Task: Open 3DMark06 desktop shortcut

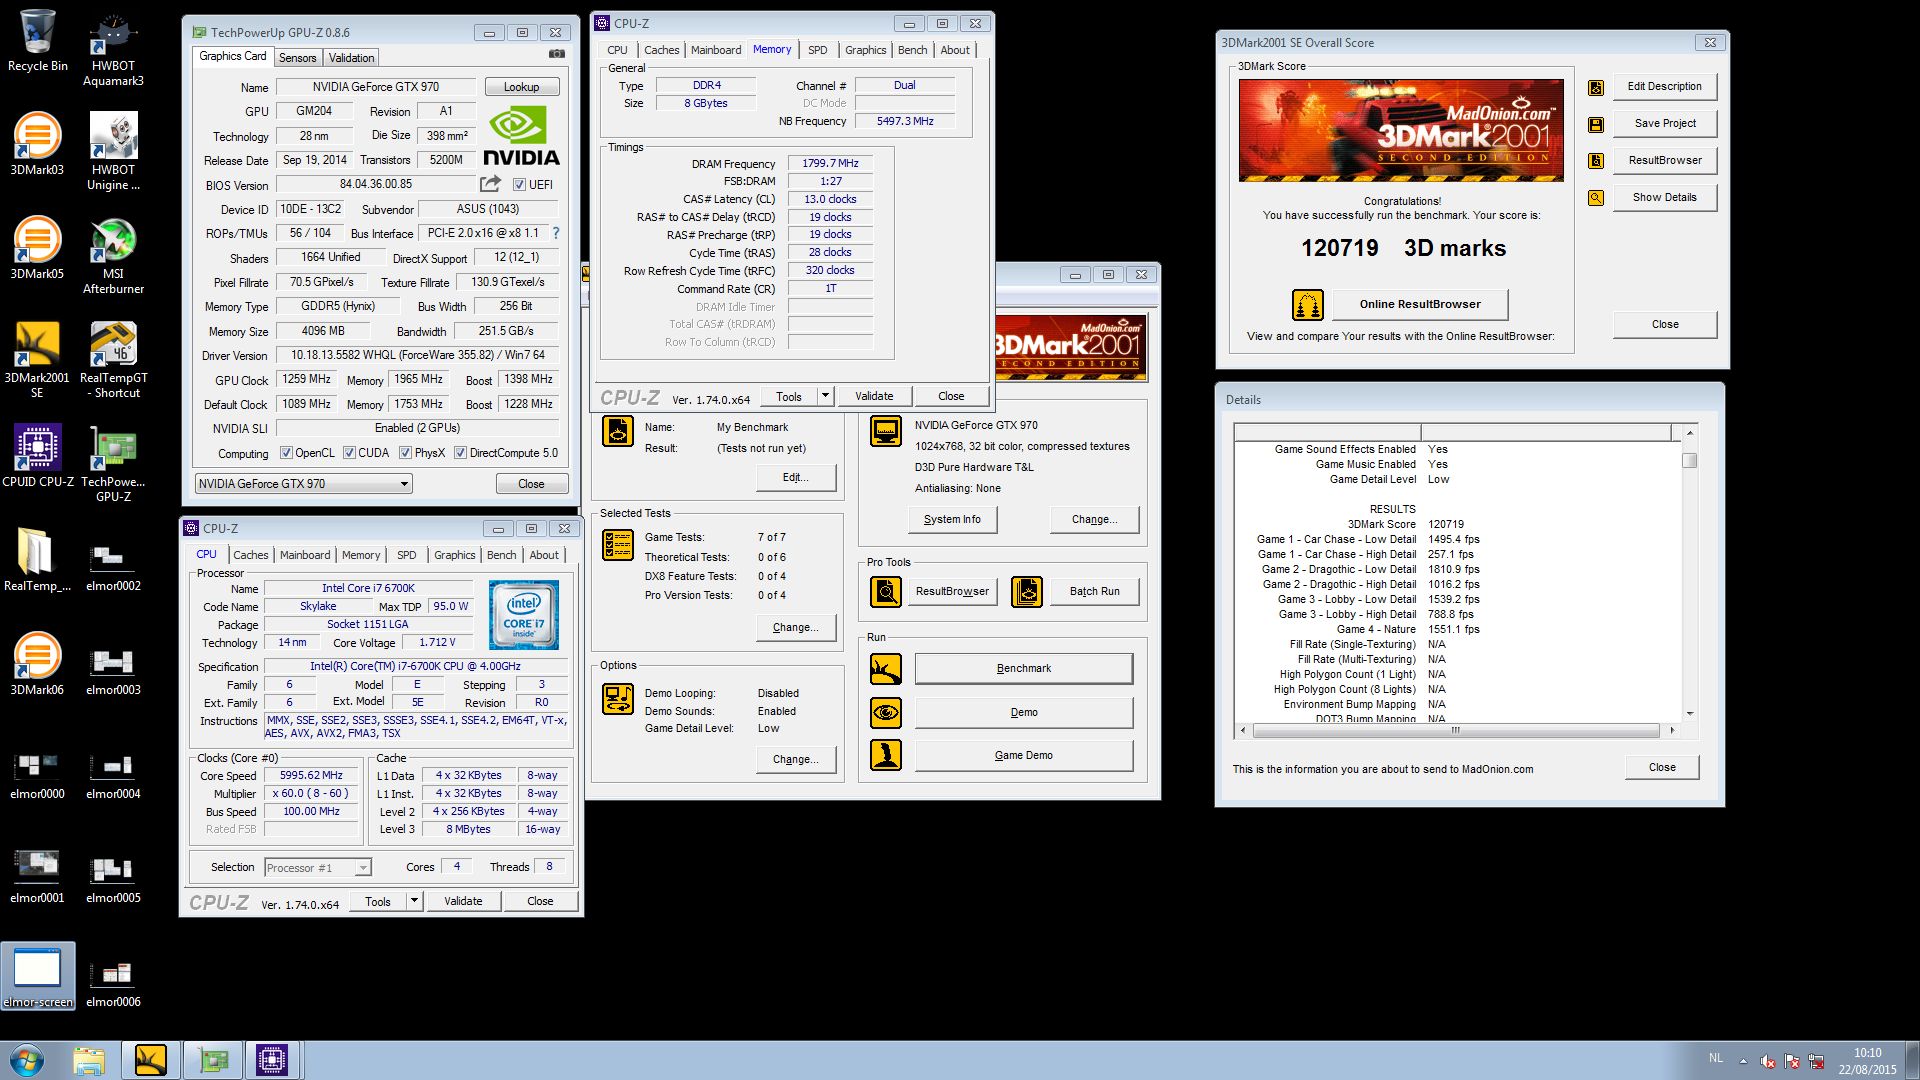Action: pyautogui.click(x=37, y=664)
